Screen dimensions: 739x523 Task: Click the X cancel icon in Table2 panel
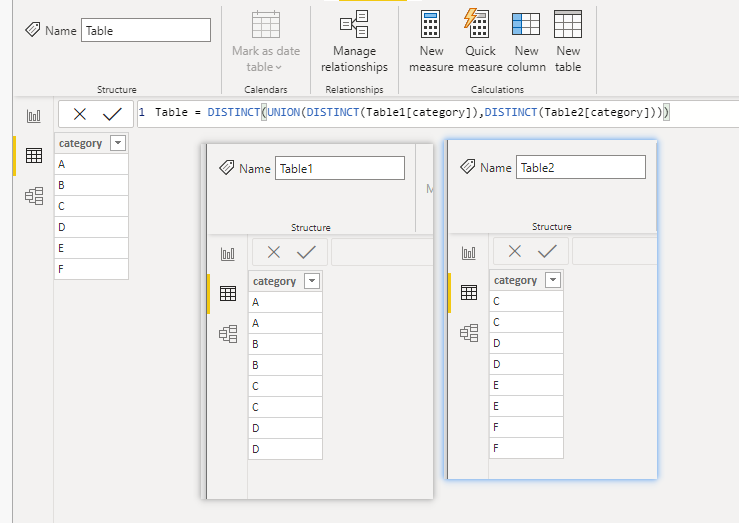pos(515,251)
